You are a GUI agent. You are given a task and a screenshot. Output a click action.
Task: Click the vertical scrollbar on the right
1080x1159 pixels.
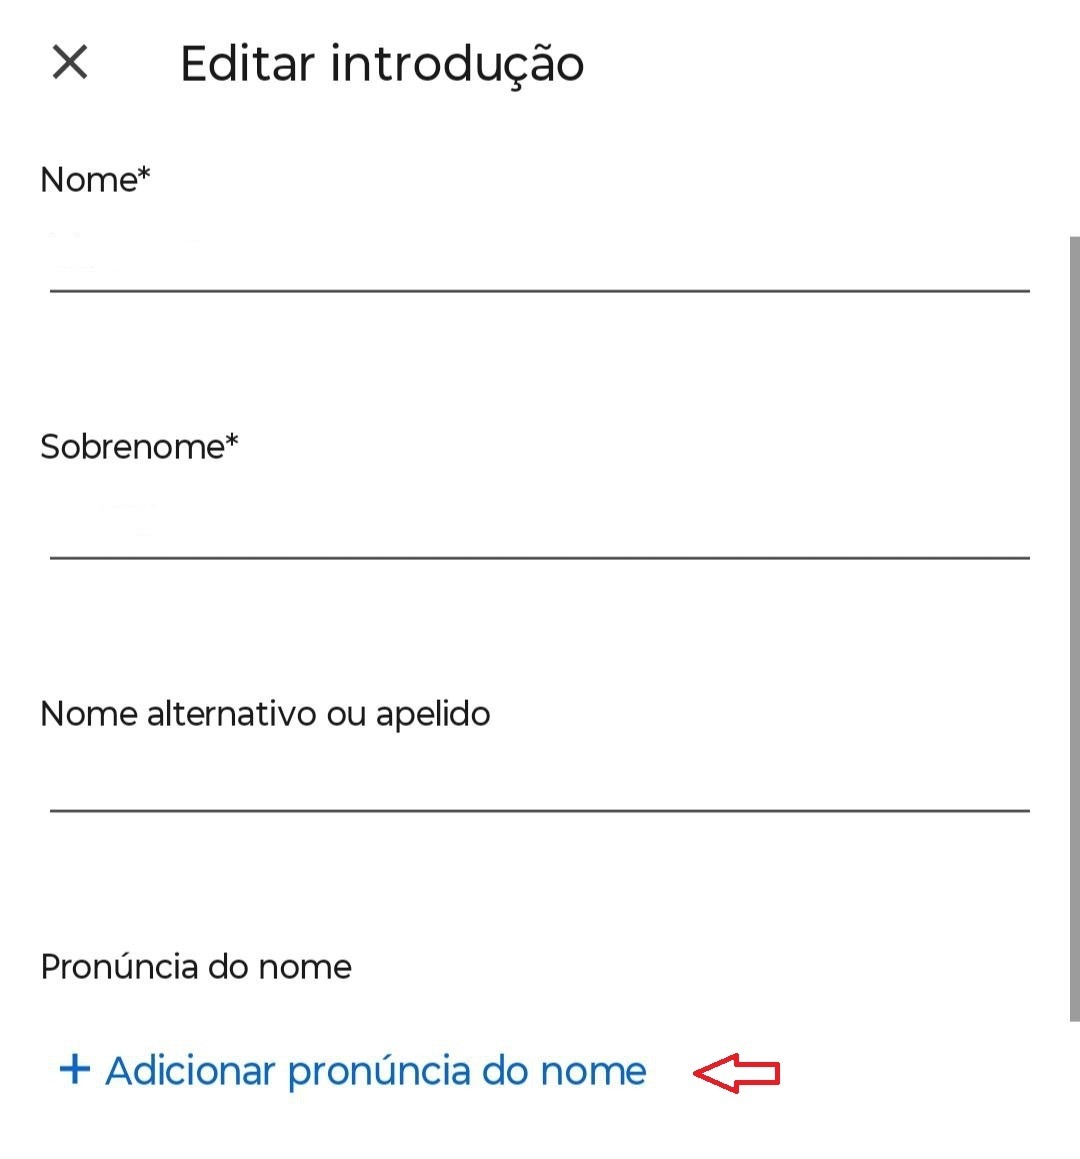pyautogui.click(x=1074, y=628)
